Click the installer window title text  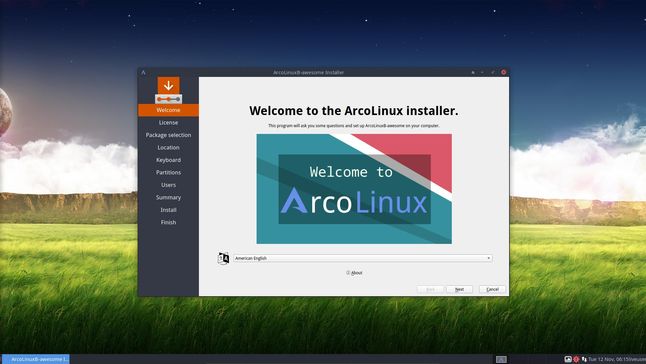click(x=308, y=72)
